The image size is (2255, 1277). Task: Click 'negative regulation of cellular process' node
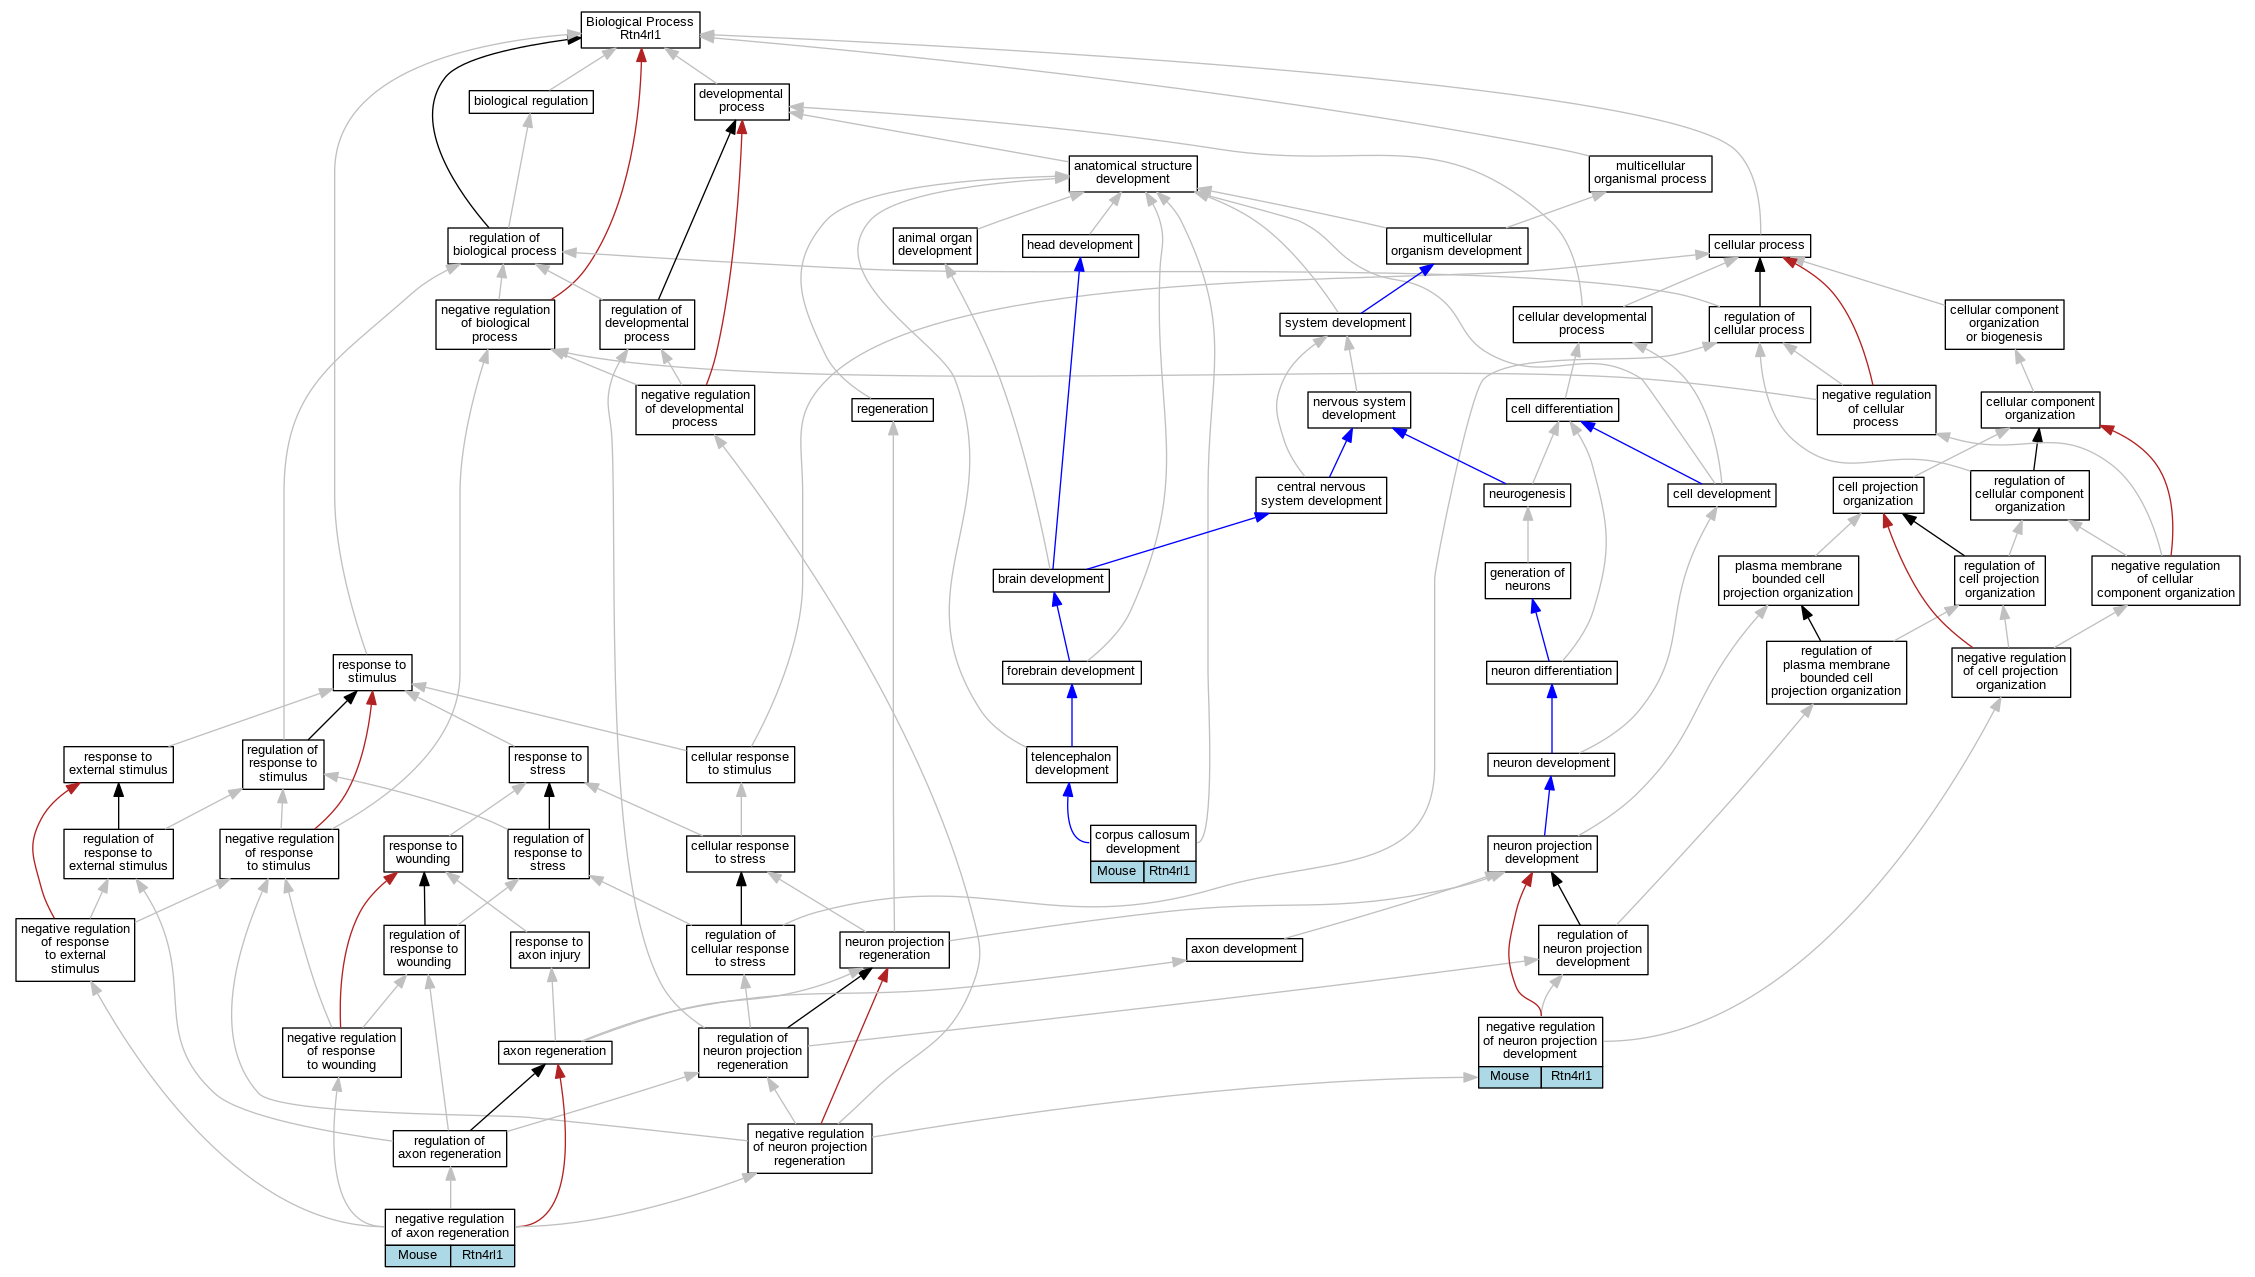click(x=1876, y=409)
